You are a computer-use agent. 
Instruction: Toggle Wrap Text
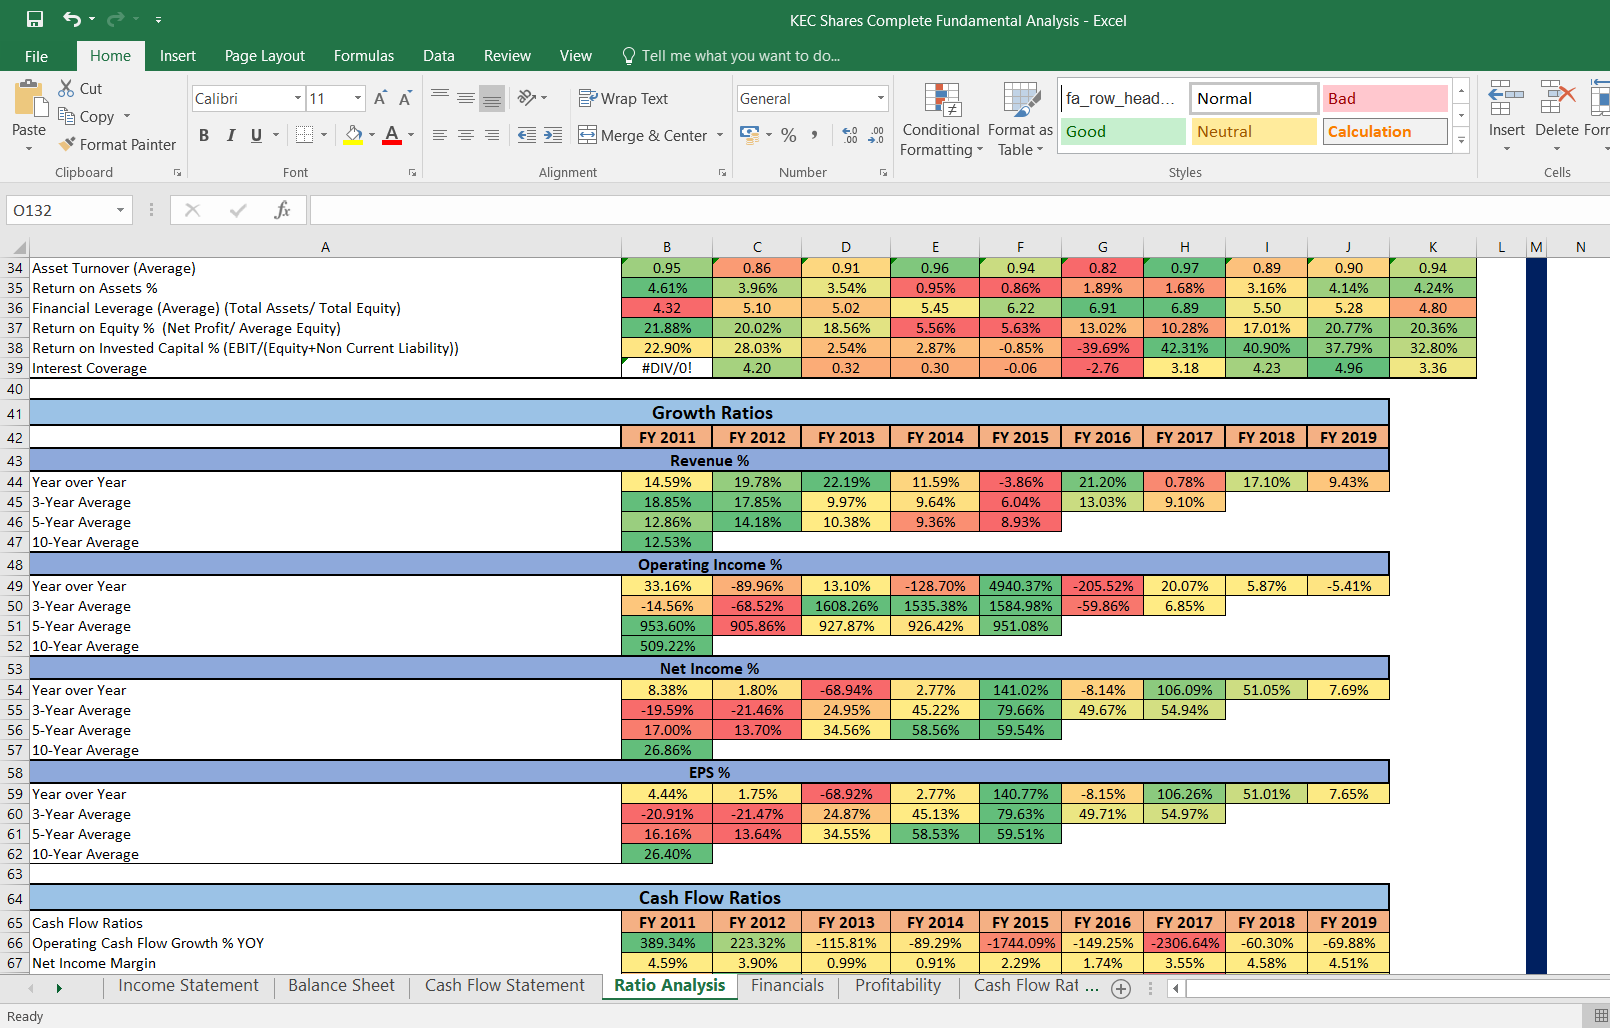click(x=623, y=98)
